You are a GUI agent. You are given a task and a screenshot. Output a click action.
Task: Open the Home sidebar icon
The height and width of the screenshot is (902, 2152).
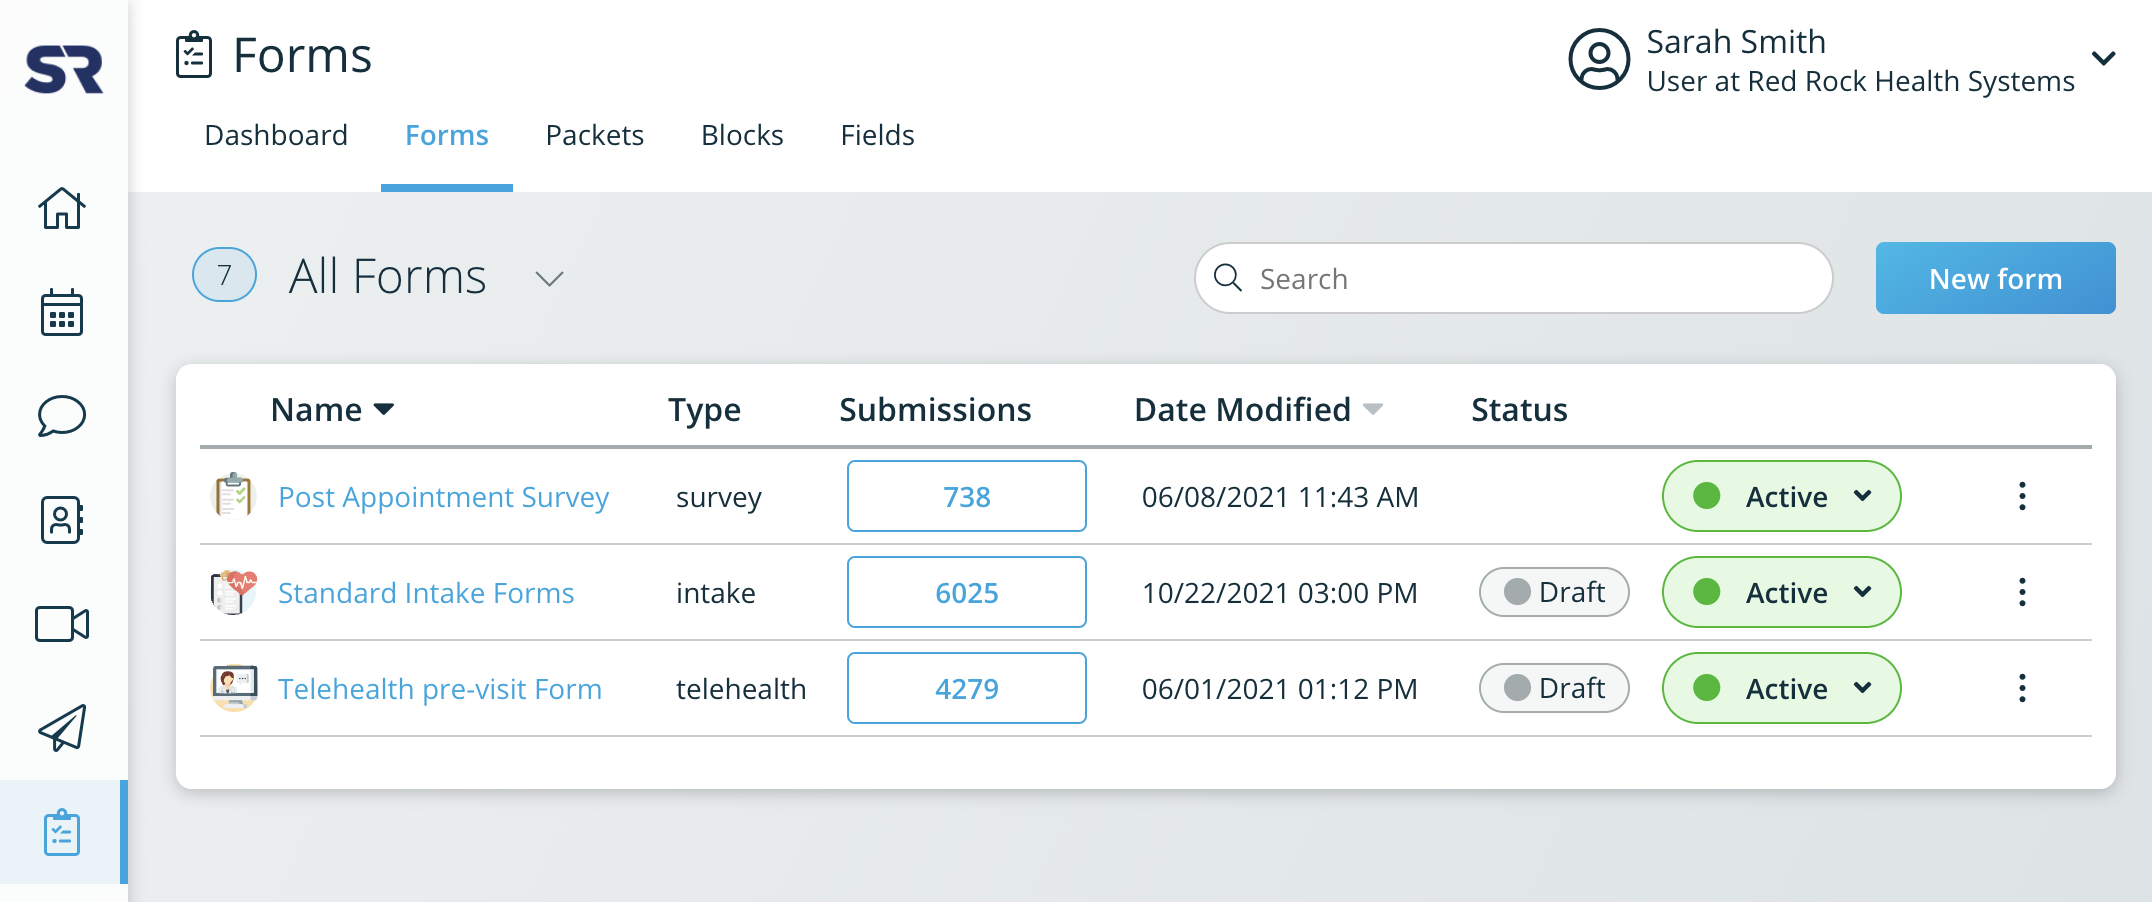point(63,209)
